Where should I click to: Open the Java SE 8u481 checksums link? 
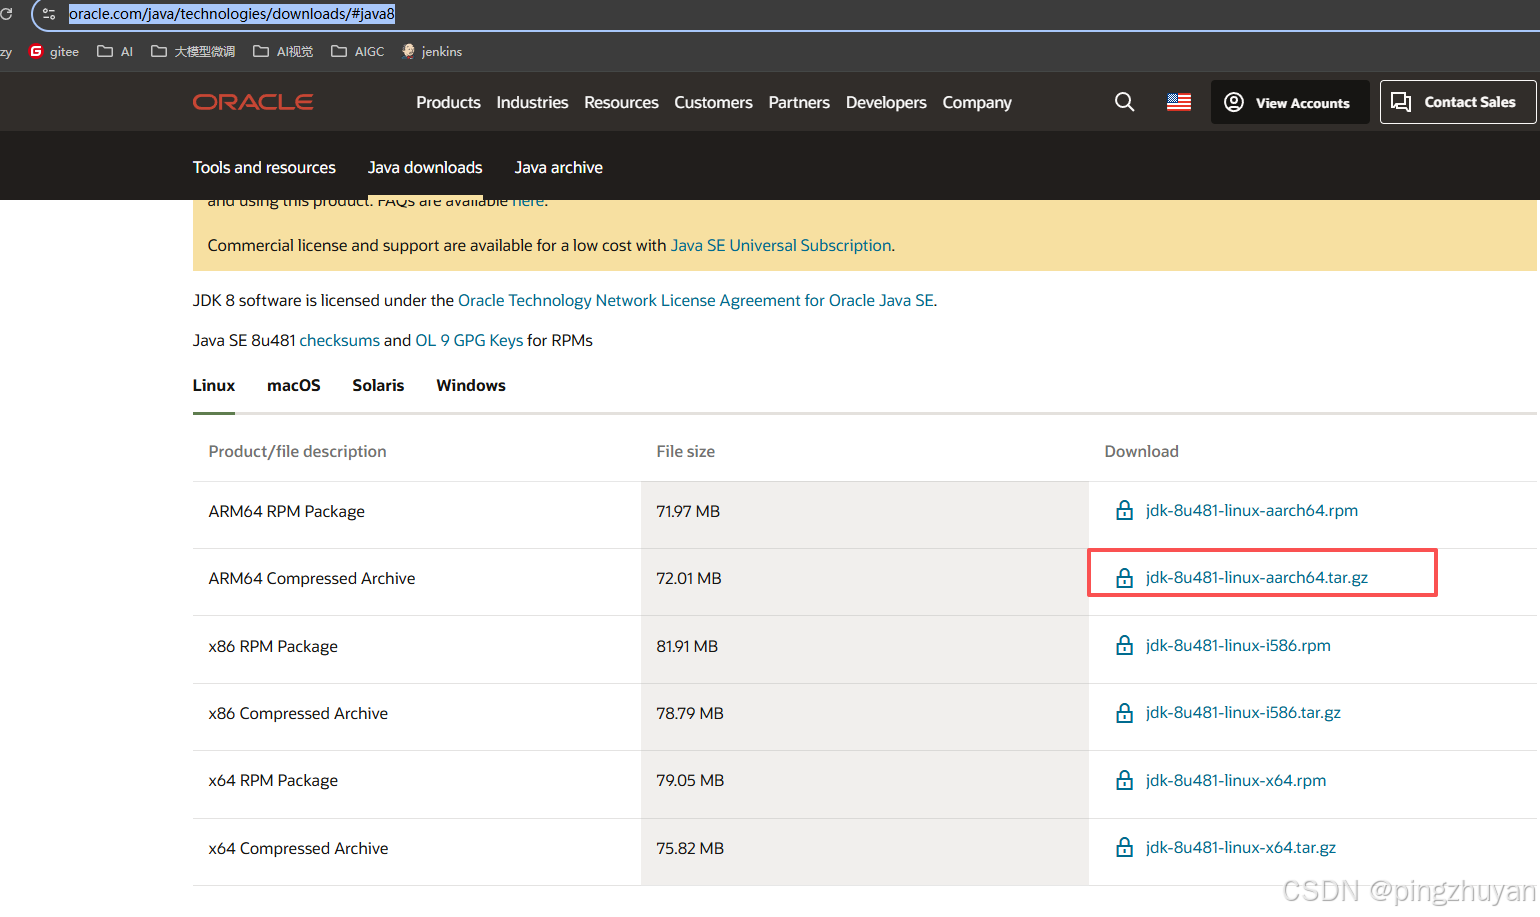click(x=339, y=340)
